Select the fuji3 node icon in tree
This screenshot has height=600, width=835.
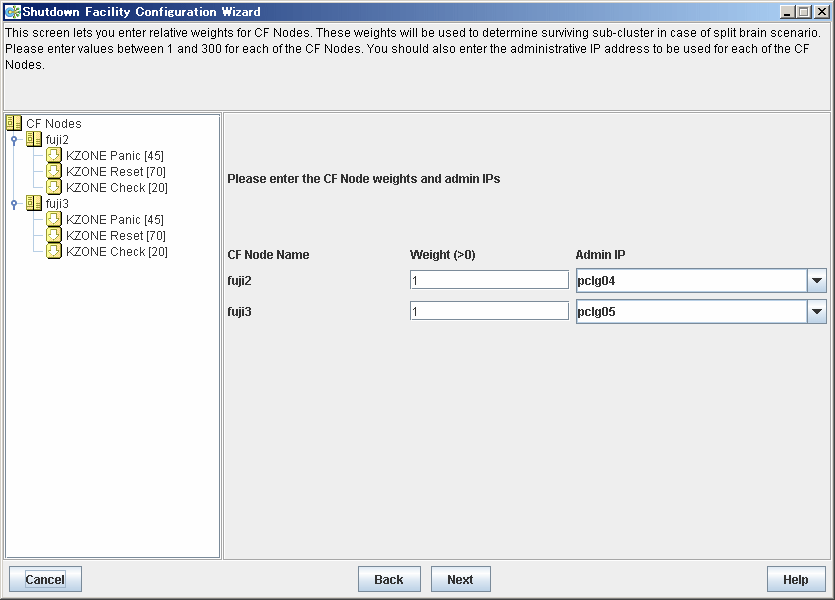[x=34, y=203]
